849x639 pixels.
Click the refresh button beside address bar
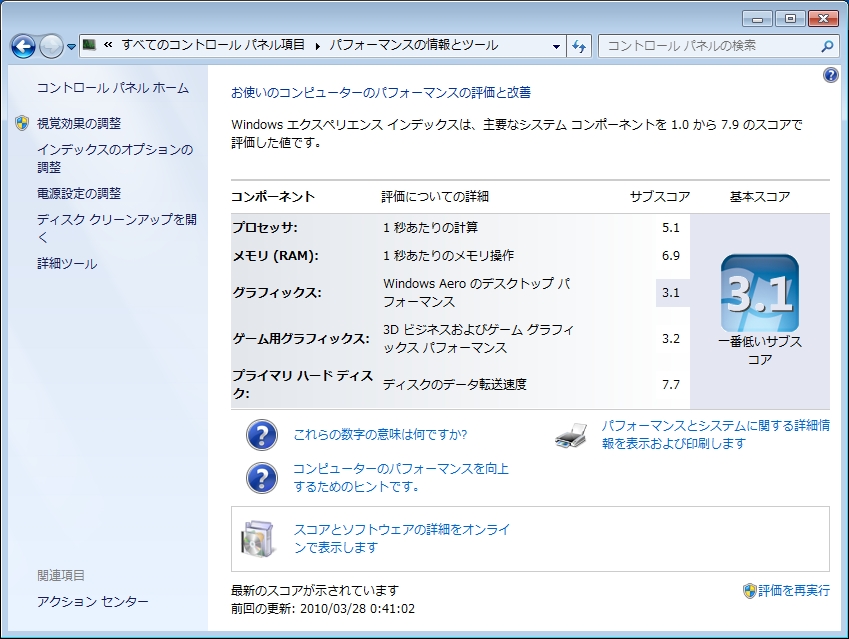click(580, 46)
